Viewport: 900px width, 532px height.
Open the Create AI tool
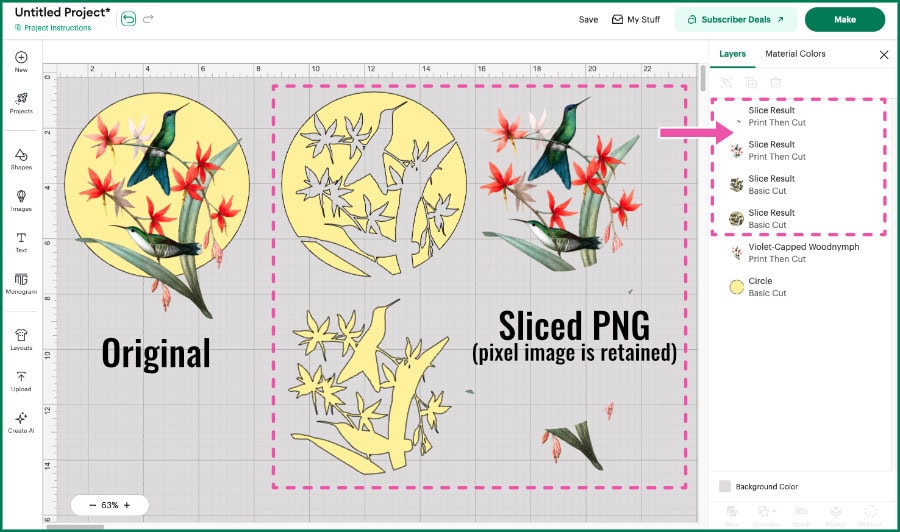pyautogui.click(x=21, y=422)
